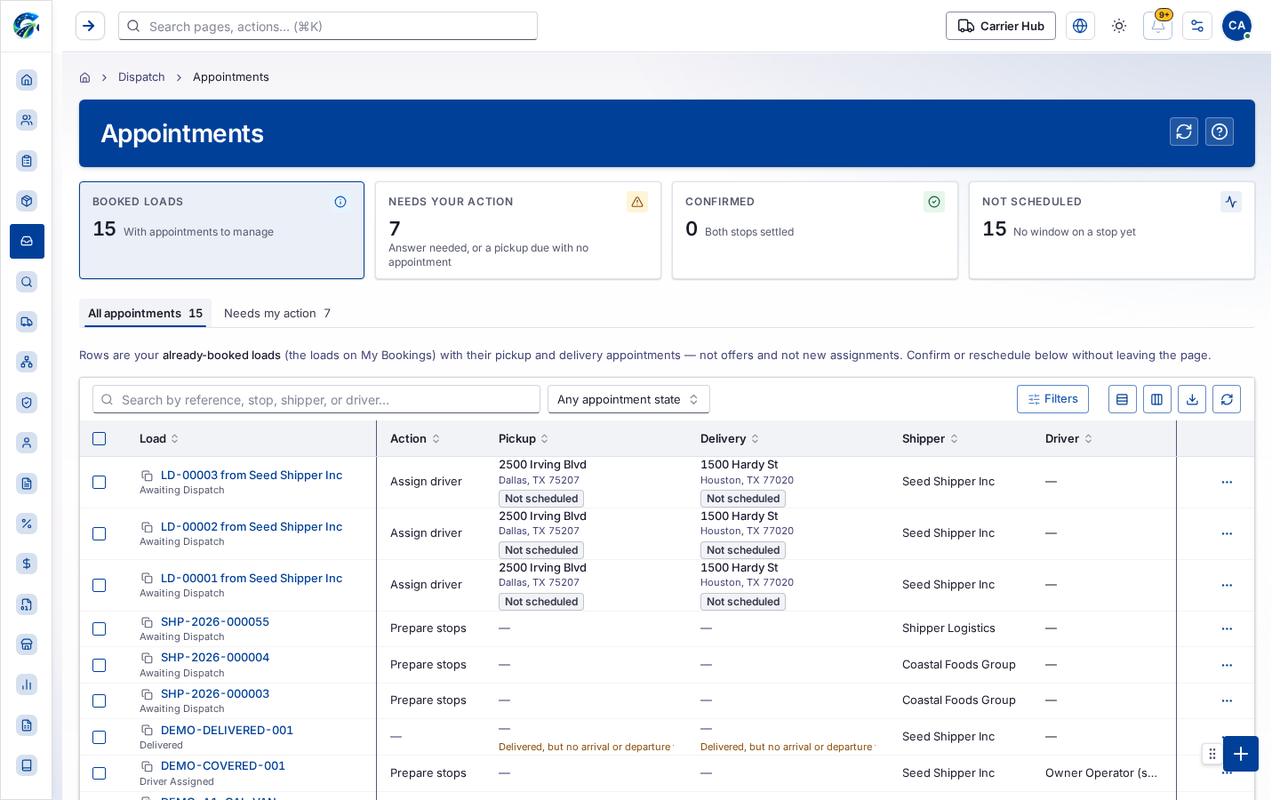Sort by the Shipper column header
The image size is (1280, 800).
pyautogui.click(x=930, y=439)
